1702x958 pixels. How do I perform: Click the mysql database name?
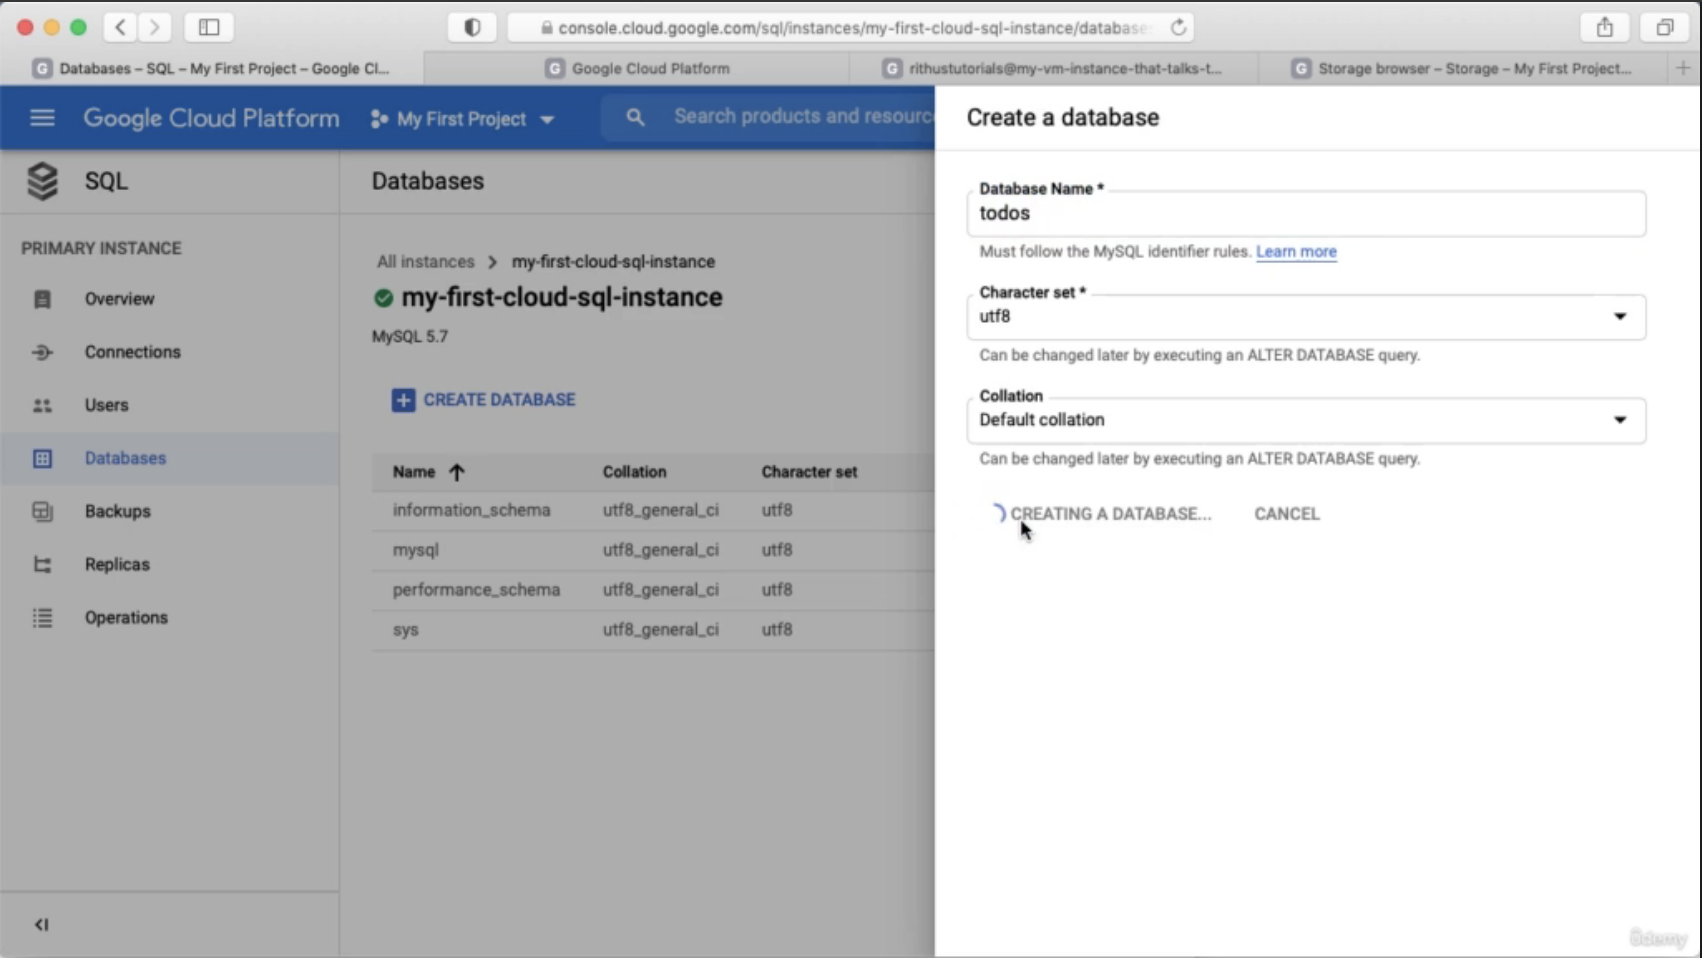416,550
